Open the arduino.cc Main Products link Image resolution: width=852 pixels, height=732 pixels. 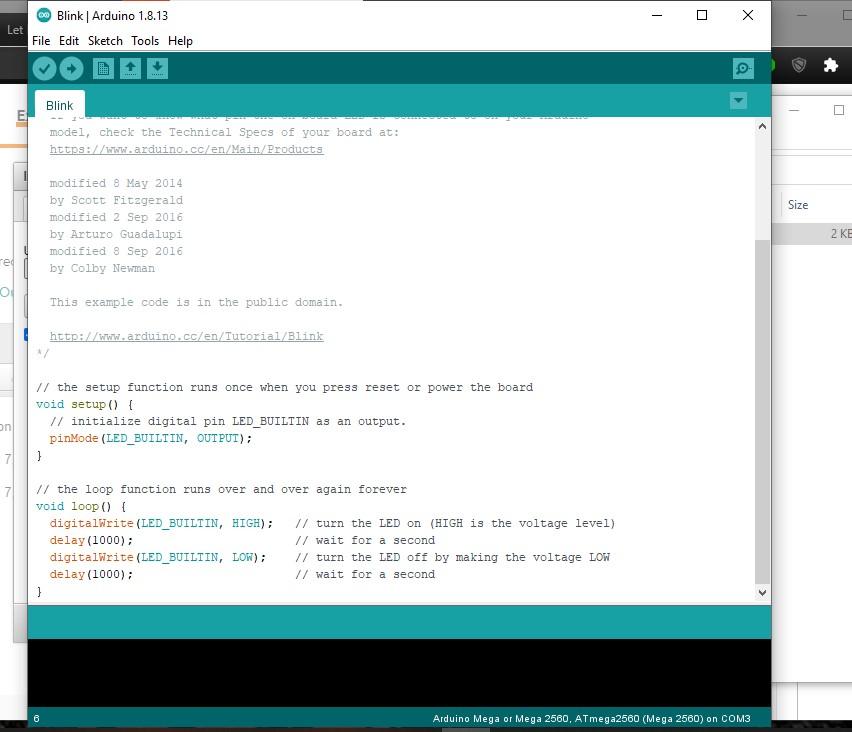coord(186,149)
